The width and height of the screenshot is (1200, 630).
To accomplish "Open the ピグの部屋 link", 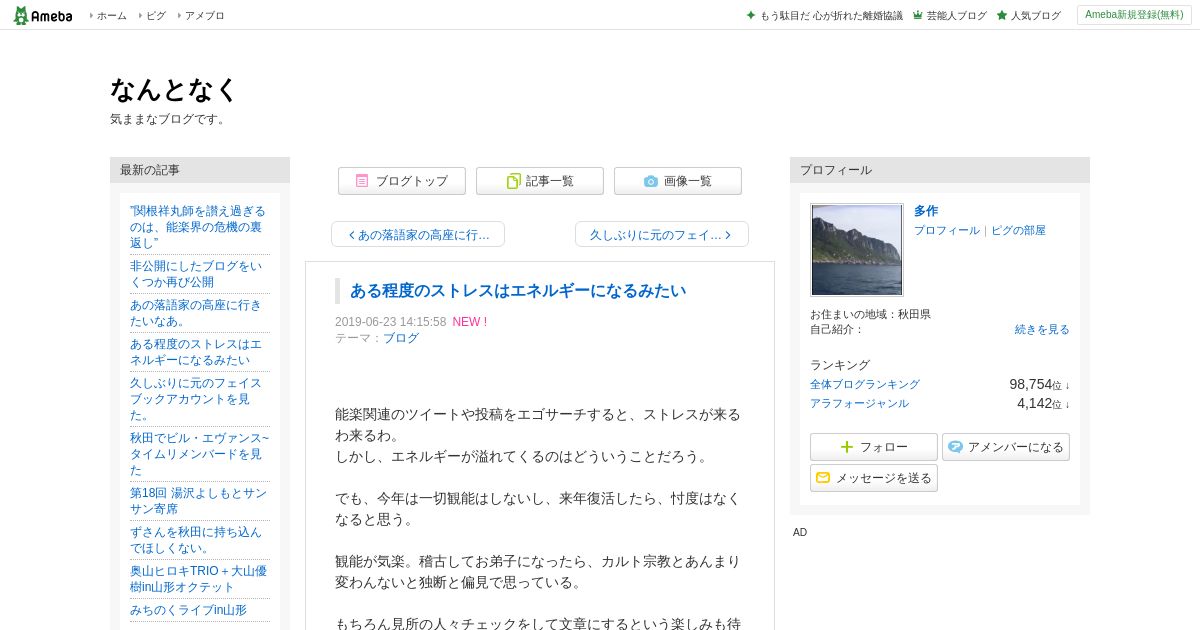I will 1018,230.
